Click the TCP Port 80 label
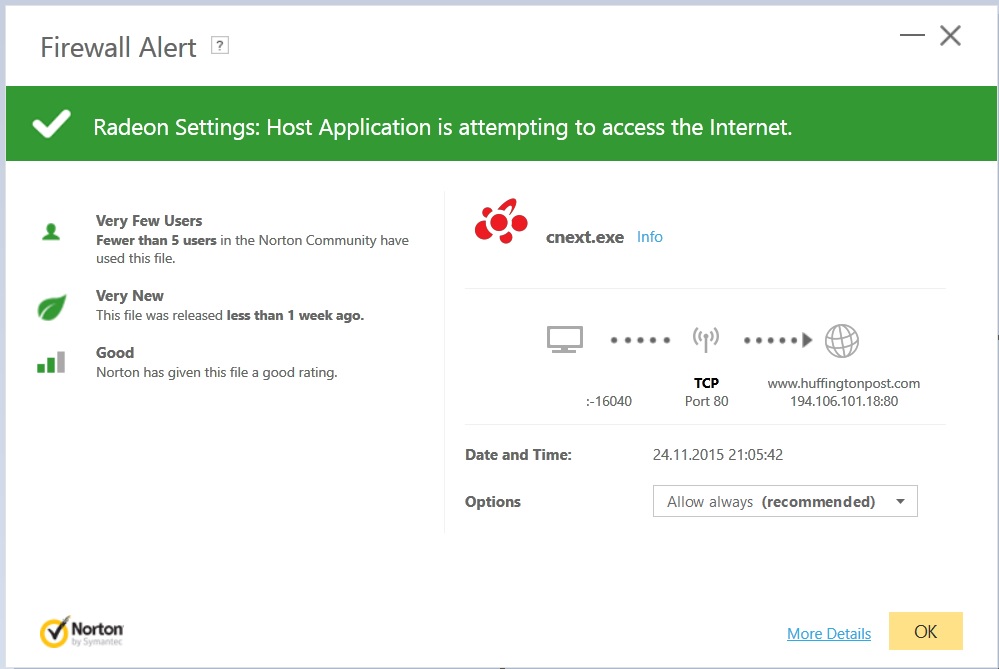 (x=707, y=392)
